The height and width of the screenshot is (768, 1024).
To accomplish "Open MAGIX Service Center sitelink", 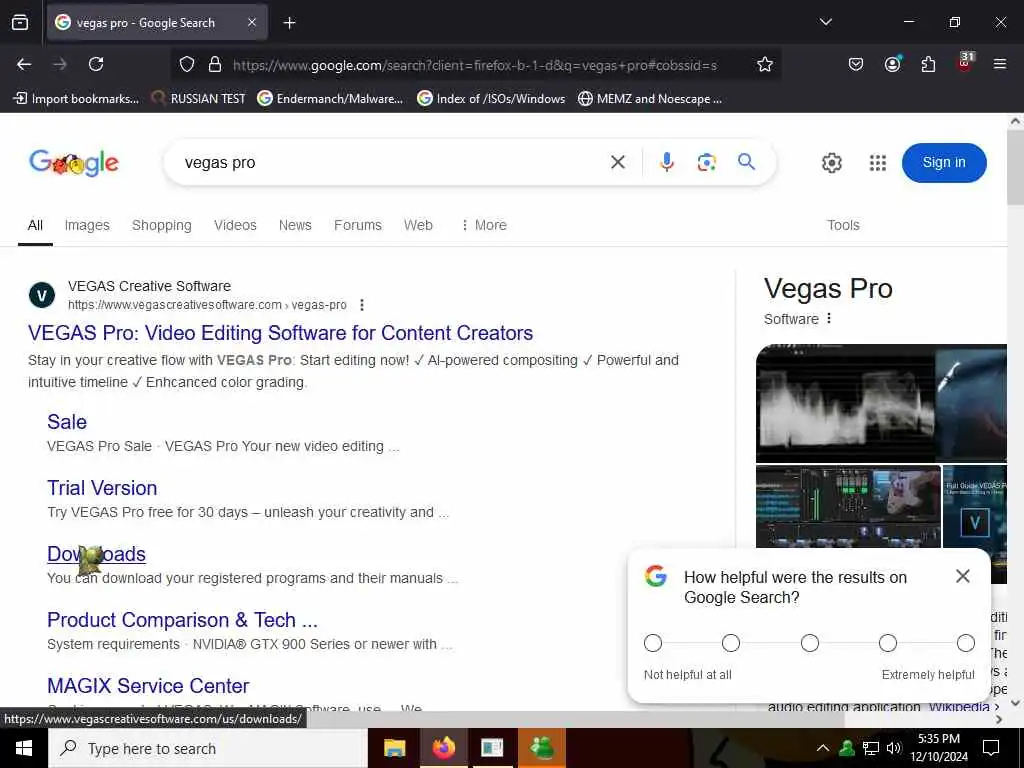I will point(148,686).
